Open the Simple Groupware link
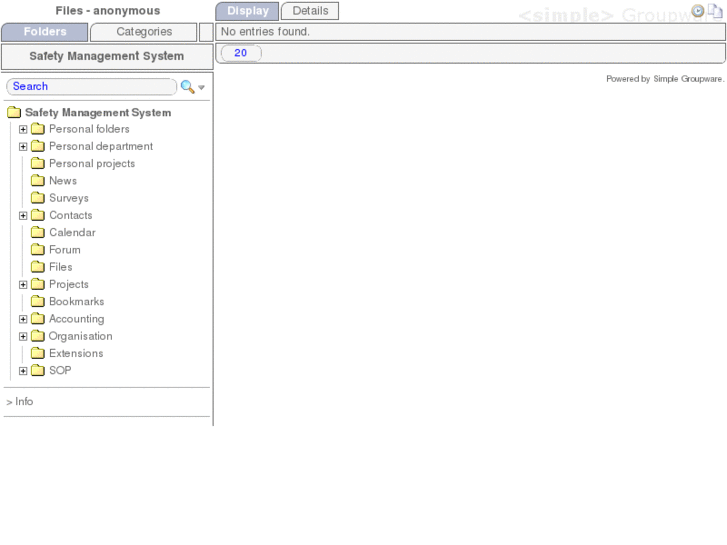 pos(688,79)
